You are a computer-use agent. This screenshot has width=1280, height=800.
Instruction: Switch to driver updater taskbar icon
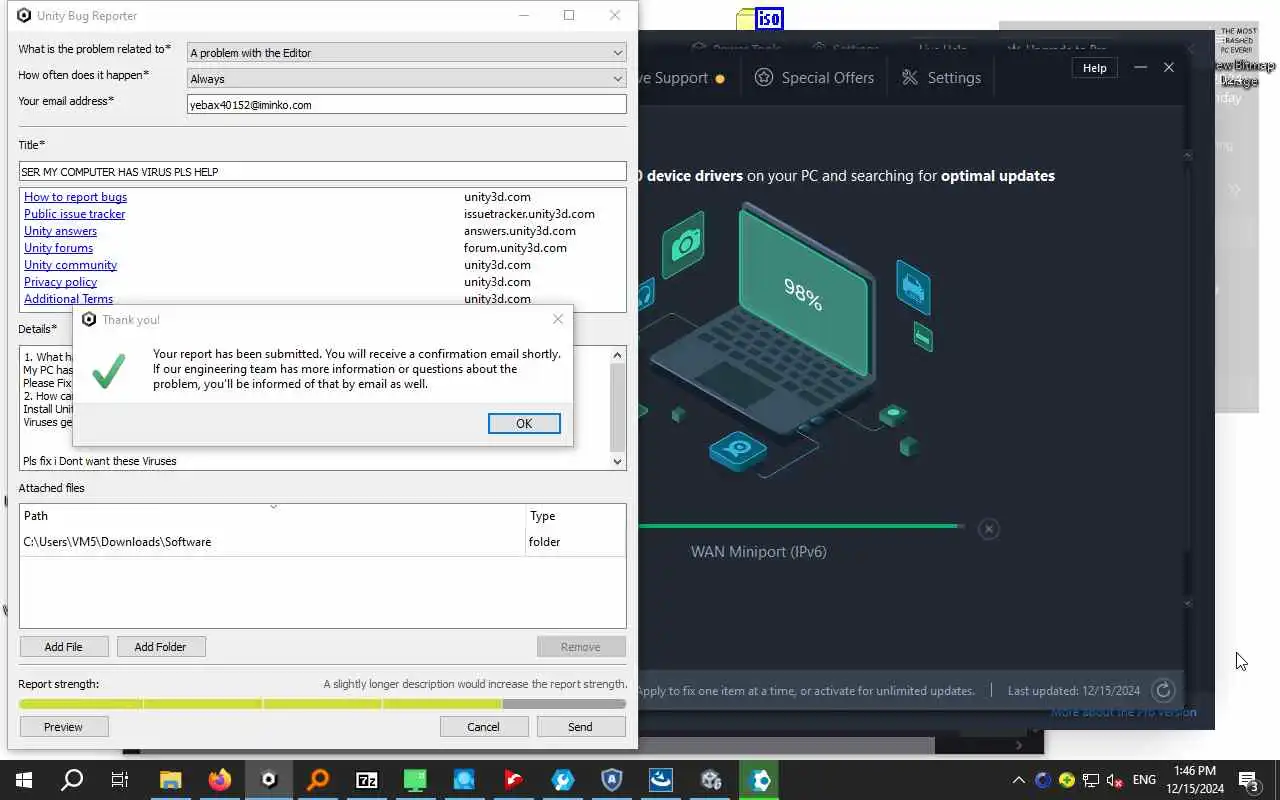(x=760, y=780)
